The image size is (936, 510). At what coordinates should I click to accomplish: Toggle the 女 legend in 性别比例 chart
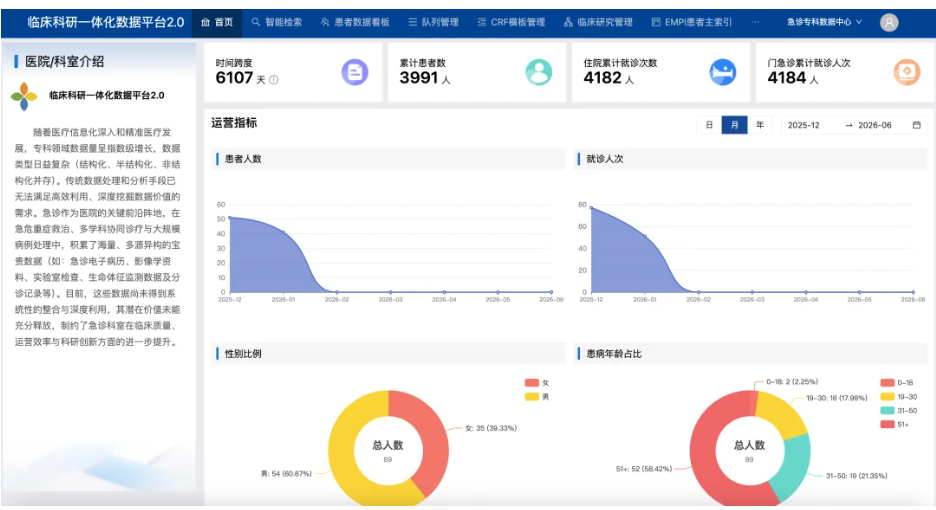click(537, 383)
